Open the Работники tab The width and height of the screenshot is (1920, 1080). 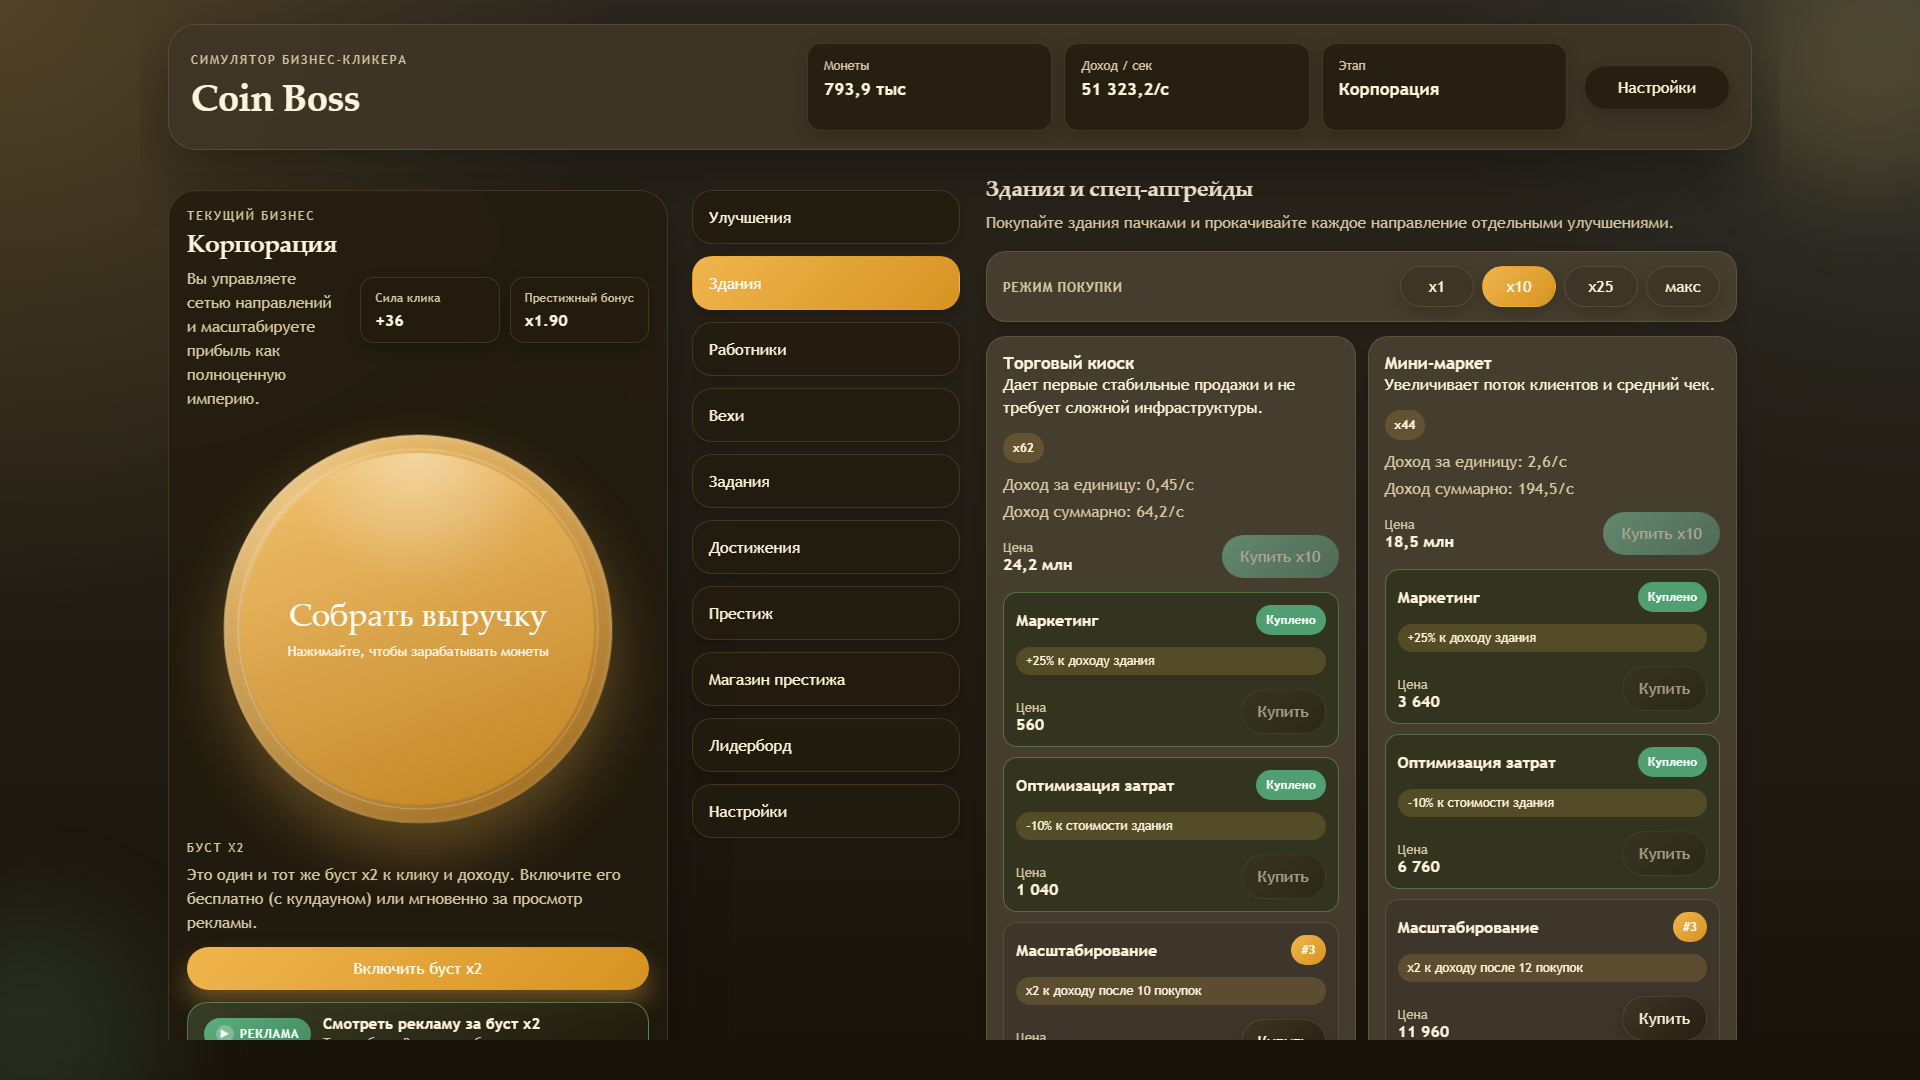tap(825, 349)
